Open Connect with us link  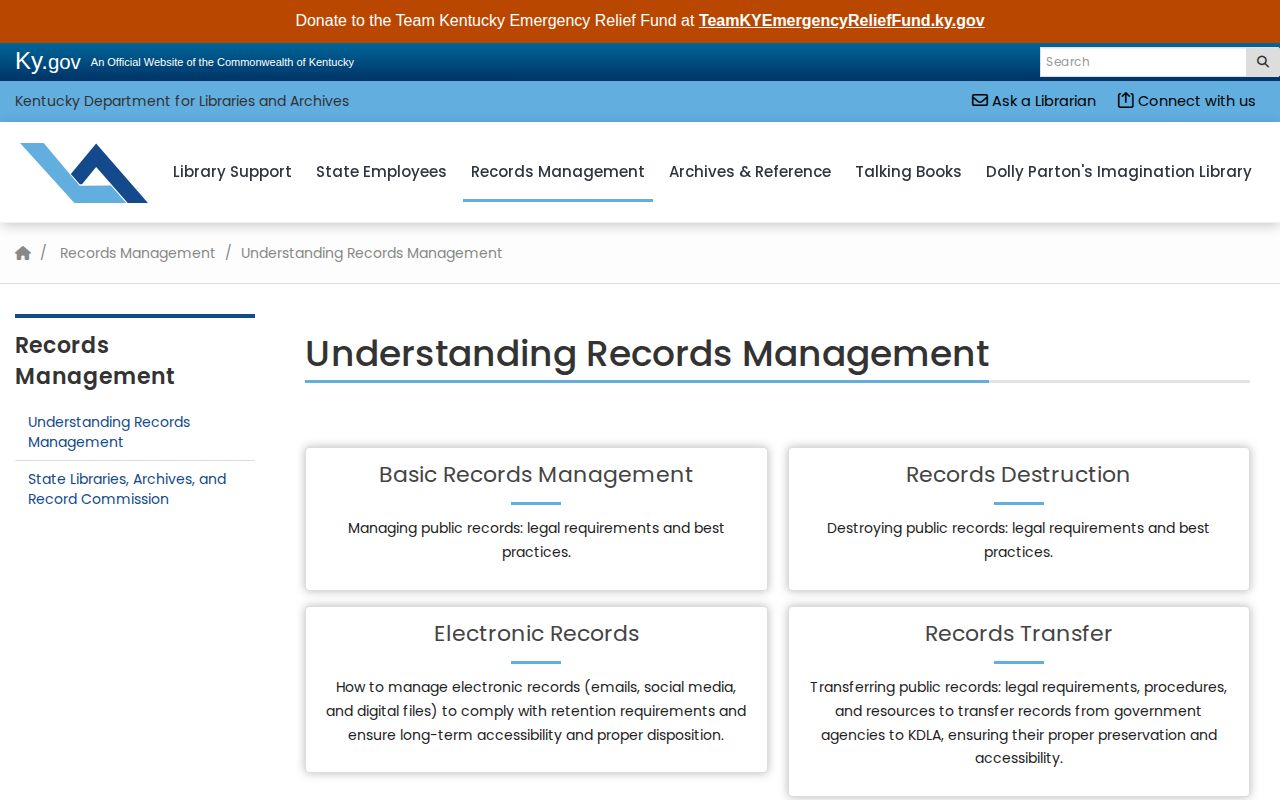point(1186,101)
